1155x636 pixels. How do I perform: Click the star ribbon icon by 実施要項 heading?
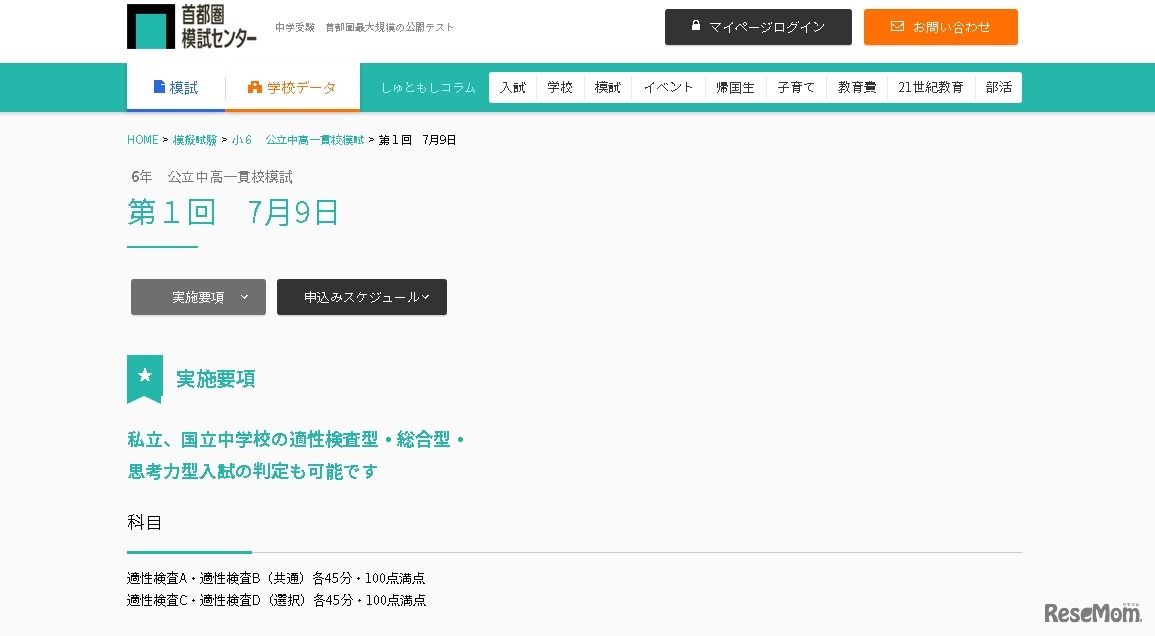[x=144, y=379]
